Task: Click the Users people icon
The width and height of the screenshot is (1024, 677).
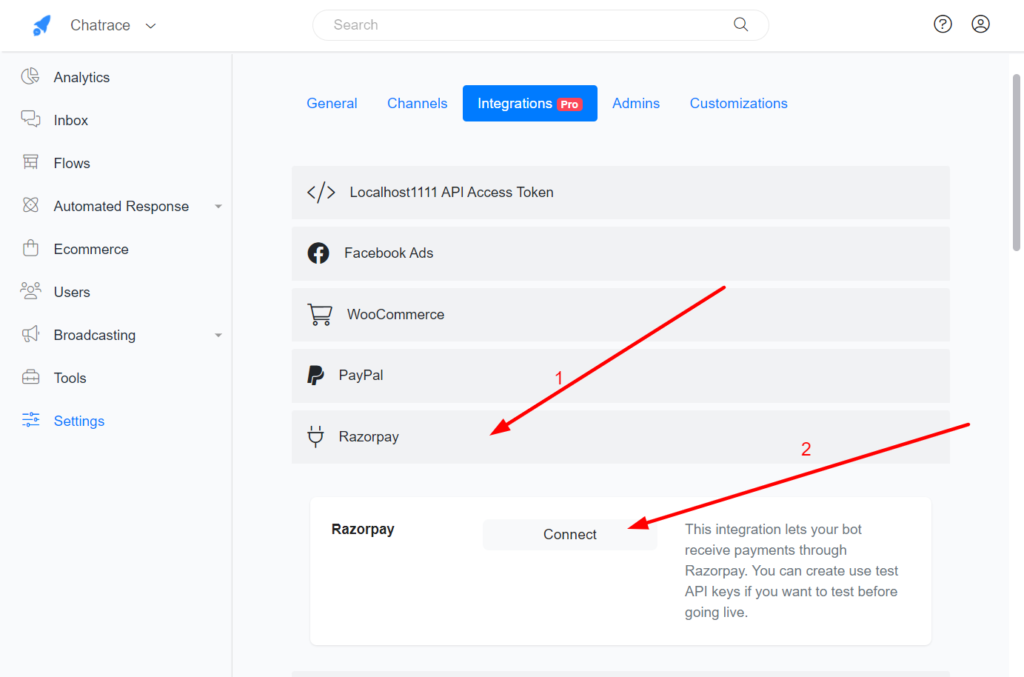Action: click(30, 291)
